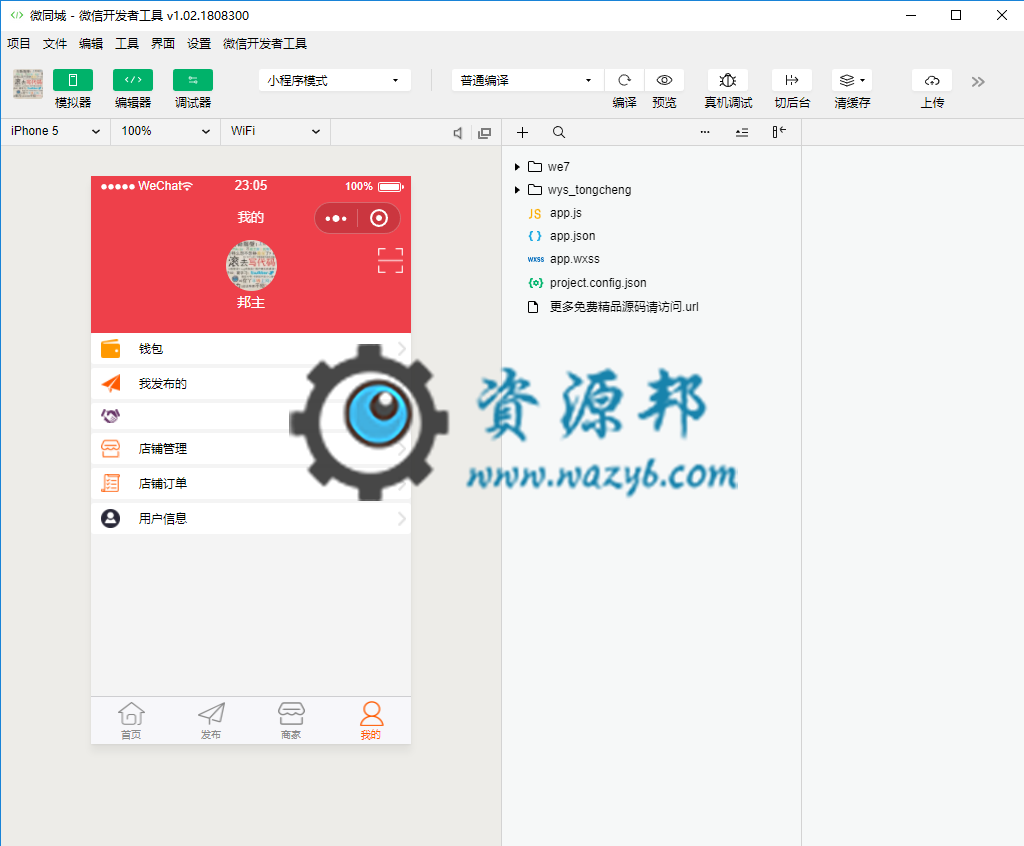This screenshot has width=1024, height=846.
Task: Open the 设置 menu
Action: [x=199, y=44]
